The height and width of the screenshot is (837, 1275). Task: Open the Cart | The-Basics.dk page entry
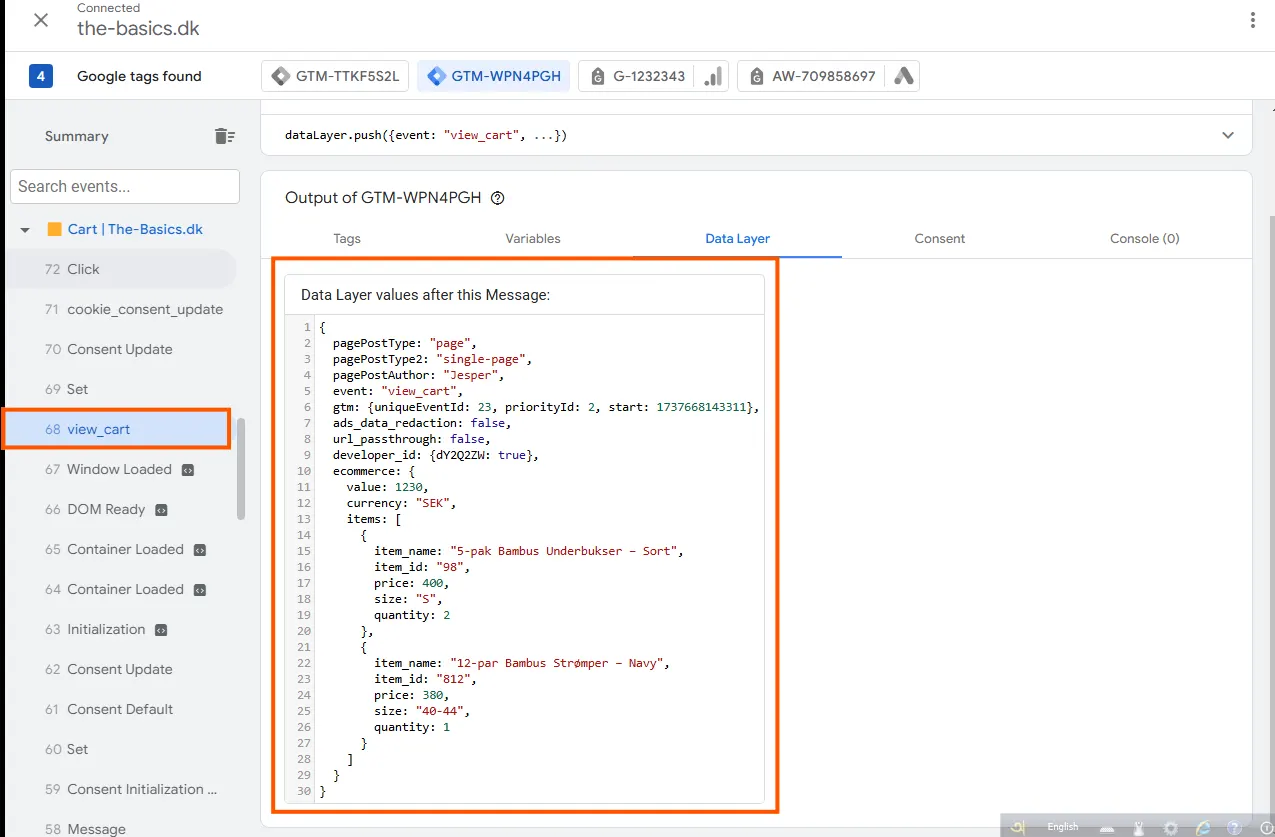(x=135, y=229)
